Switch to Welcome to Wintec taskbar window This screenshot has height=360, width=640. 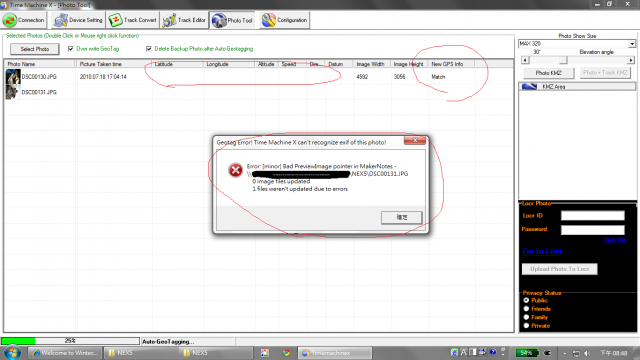pos(65,353)
